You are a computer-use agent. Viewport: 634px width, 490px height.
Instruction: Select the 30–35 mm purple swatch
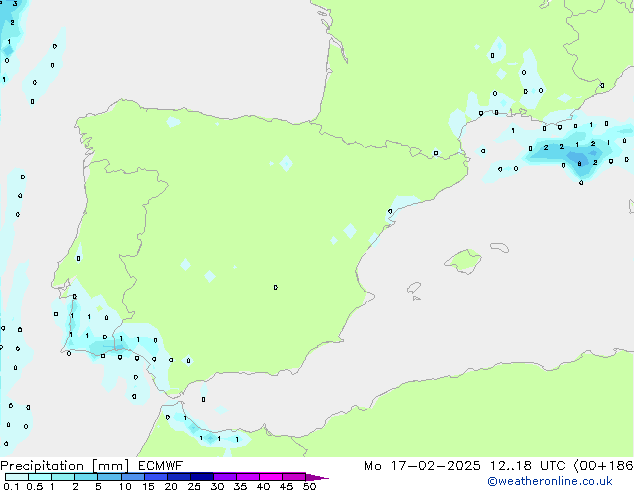coord(225,477)
